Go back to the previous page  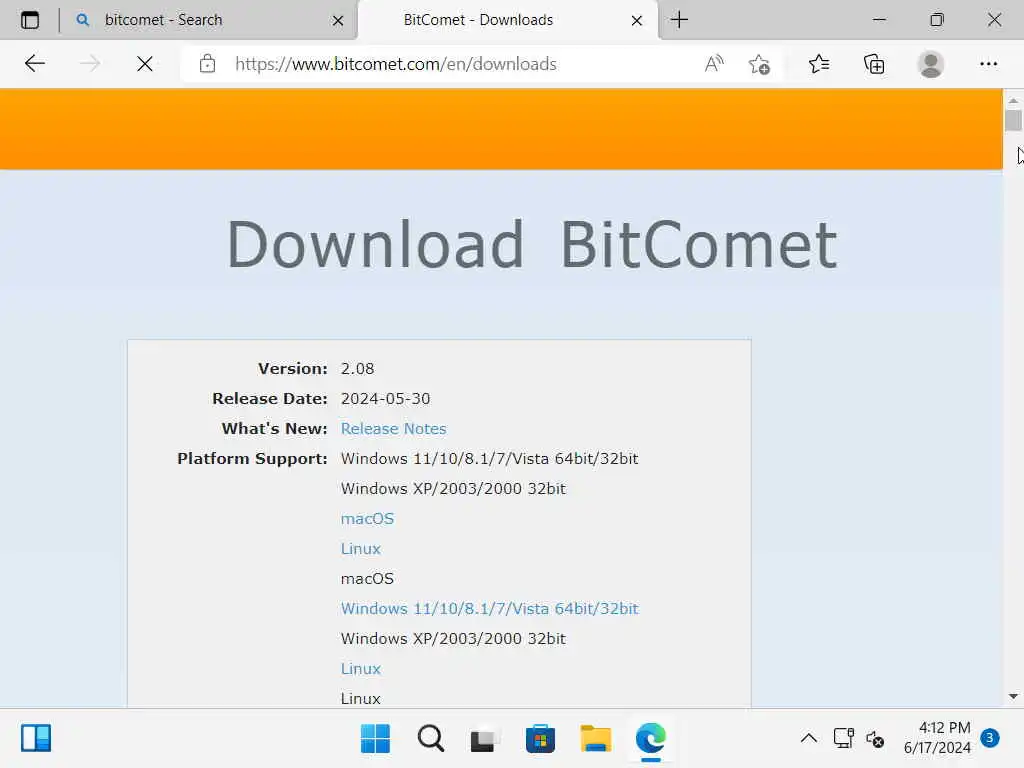point(35,64)
